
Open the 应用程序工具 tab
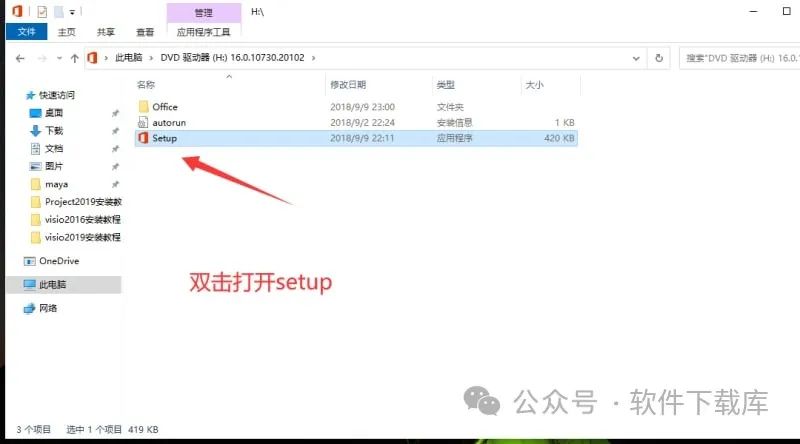pos(204,32)
